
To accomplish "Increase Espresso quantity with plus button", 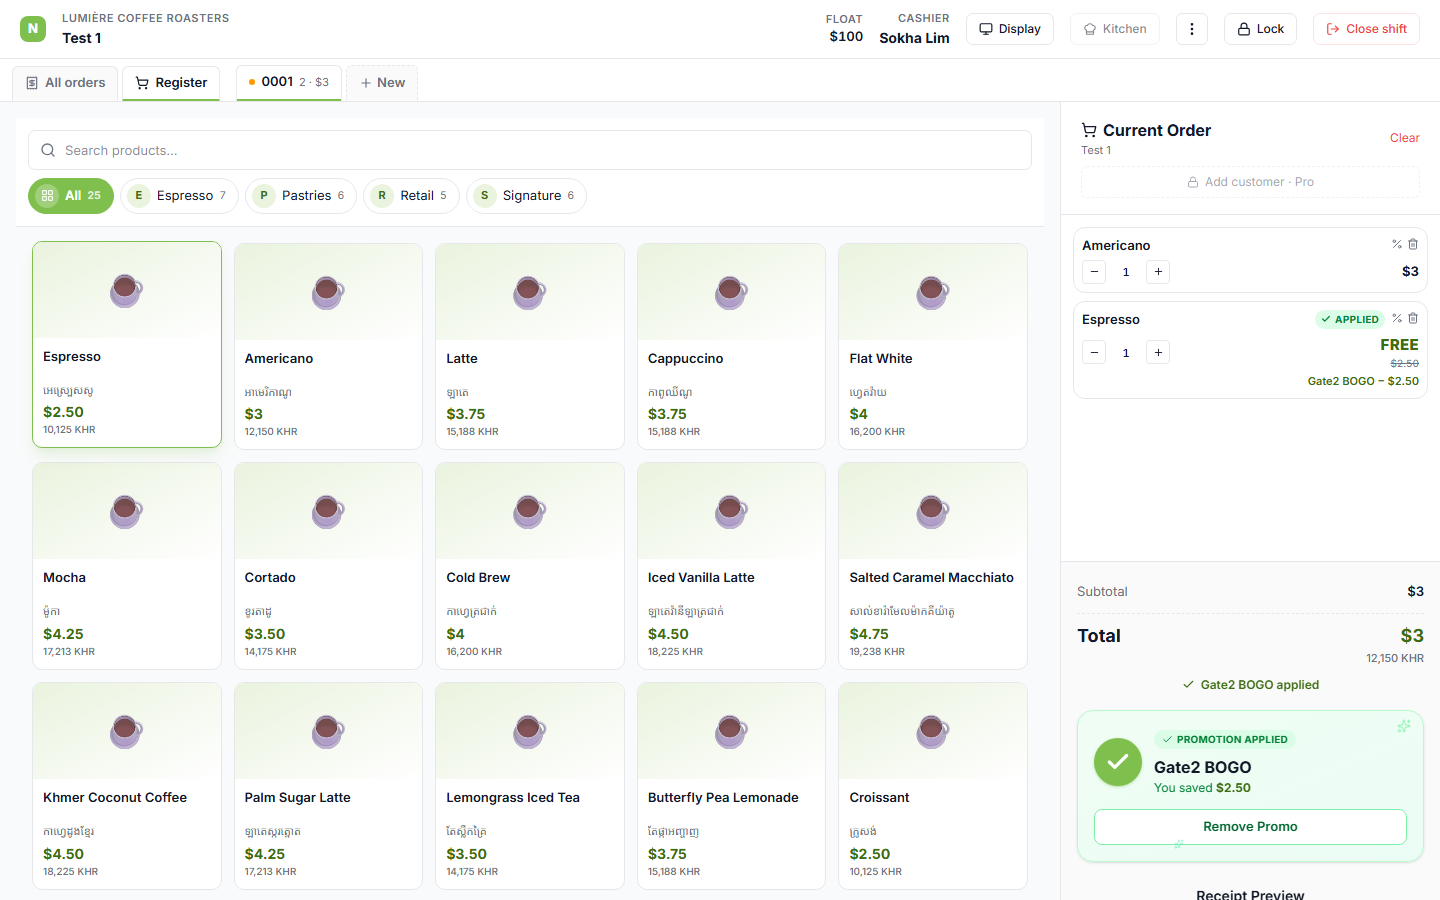I will (1158, 352).
